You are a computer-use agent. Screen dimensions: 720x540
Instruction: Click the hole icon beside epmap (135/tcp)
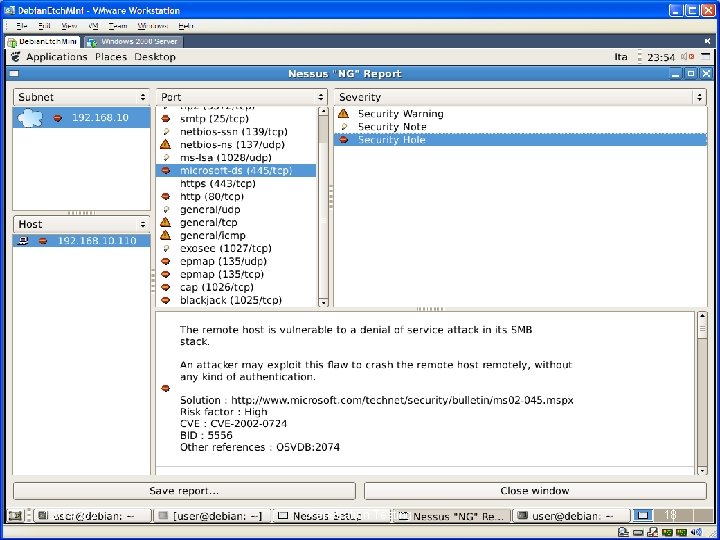click(x=166, y=274)
